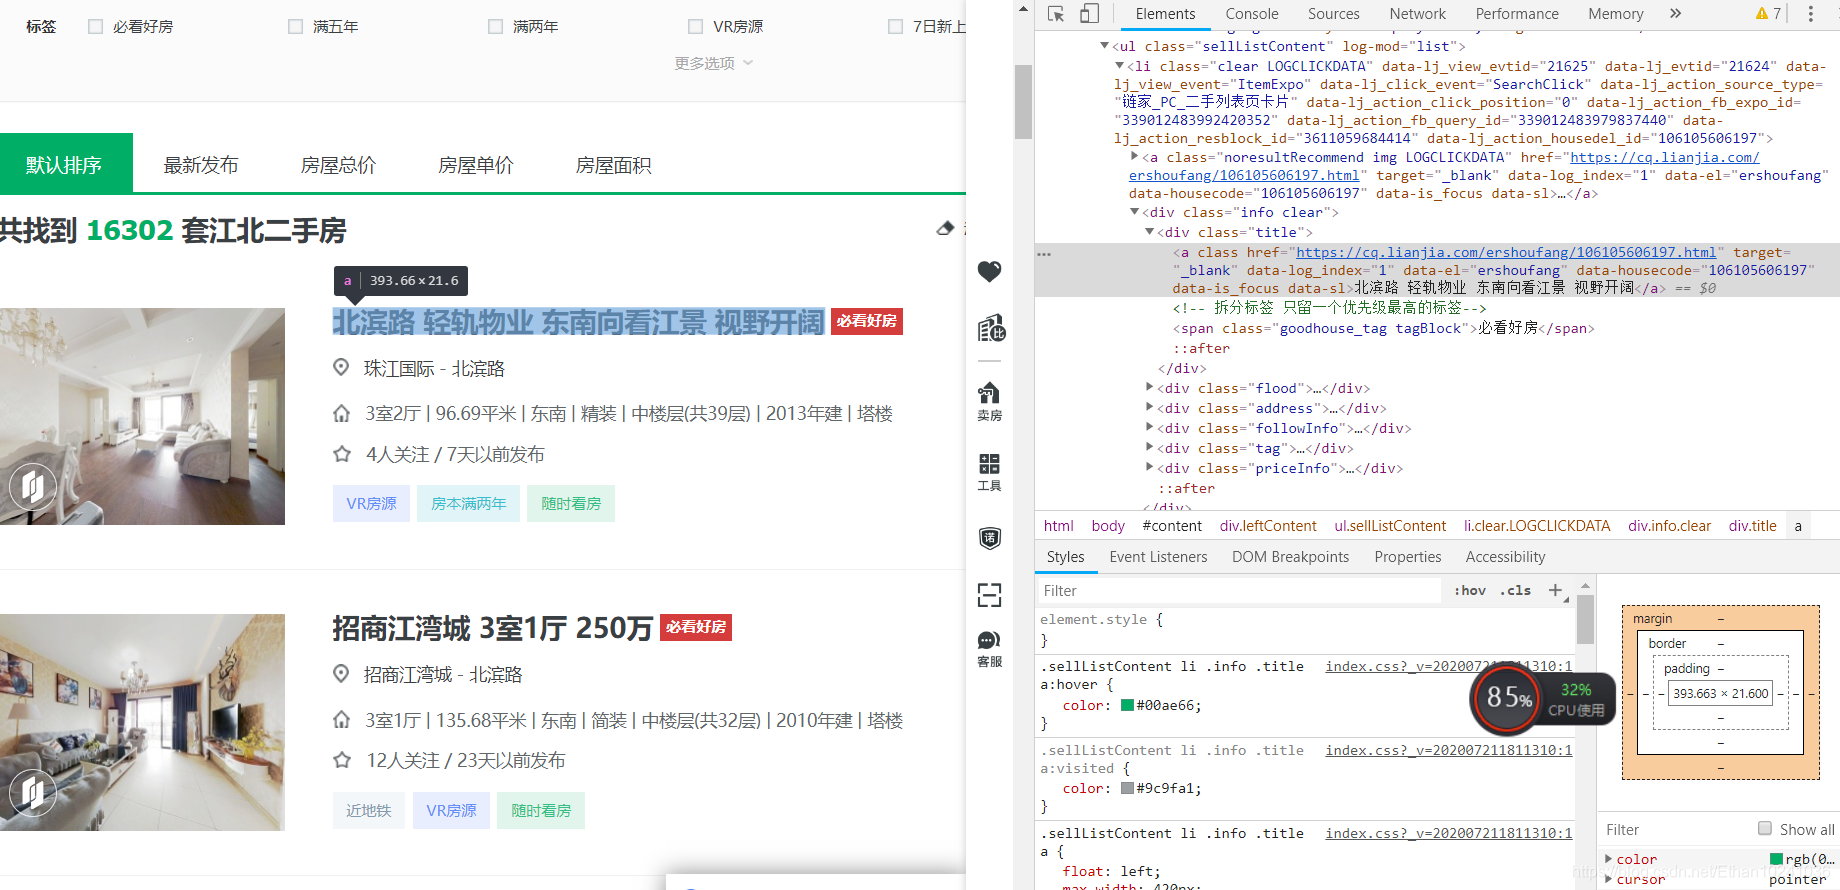This screenshot has width=1840, height=890.
Task: Collapse the div info clear node
Action: pyautogui.click(x=1134, y=212)
